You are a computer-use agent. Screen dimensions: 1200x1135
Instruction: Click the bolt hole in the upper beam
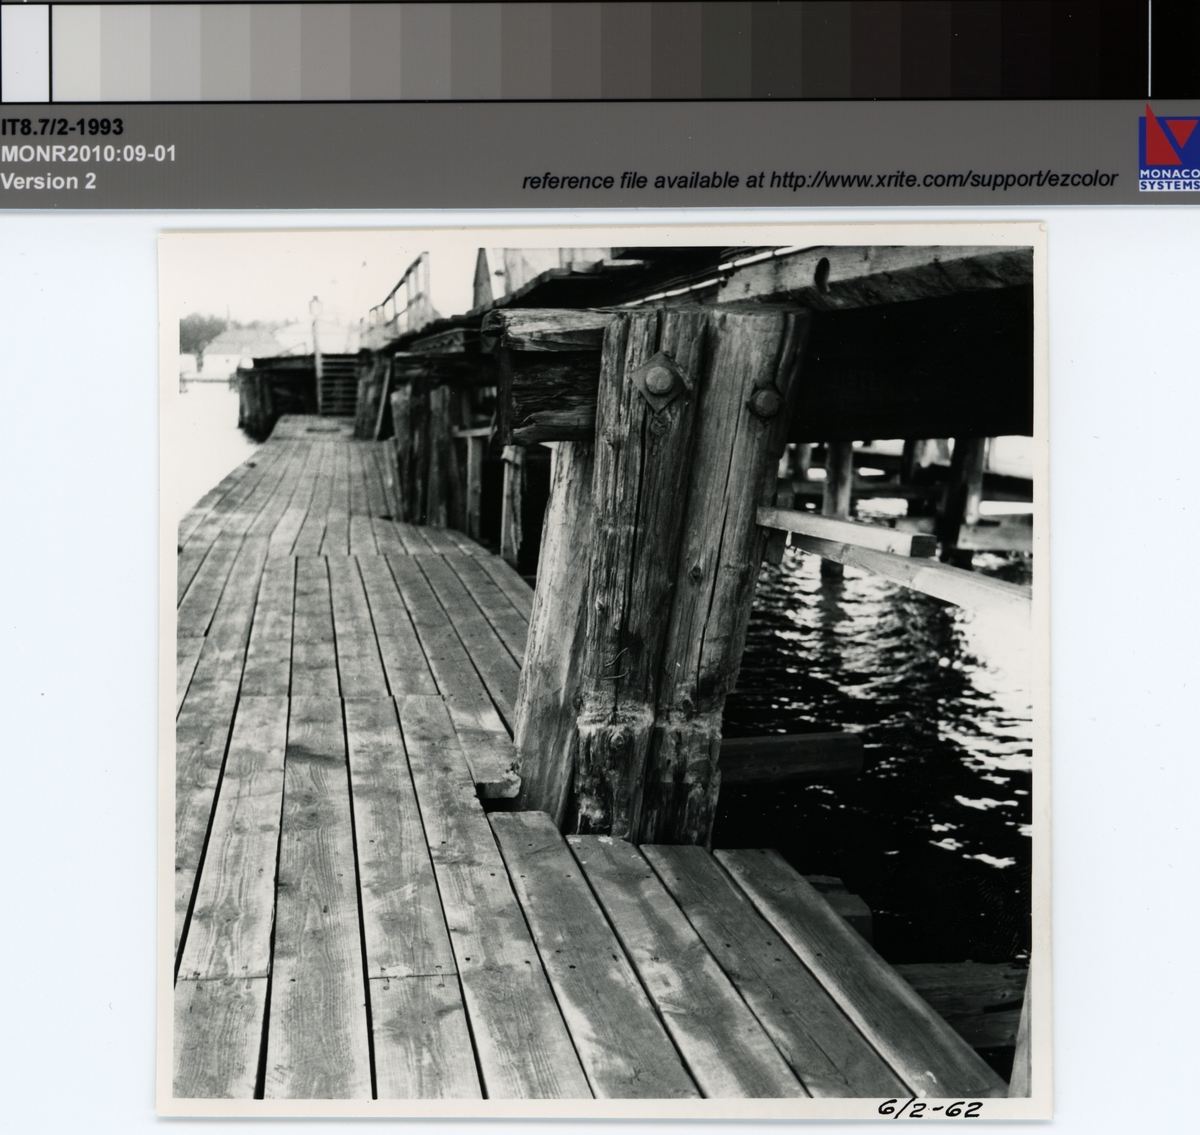click(822, 270)
